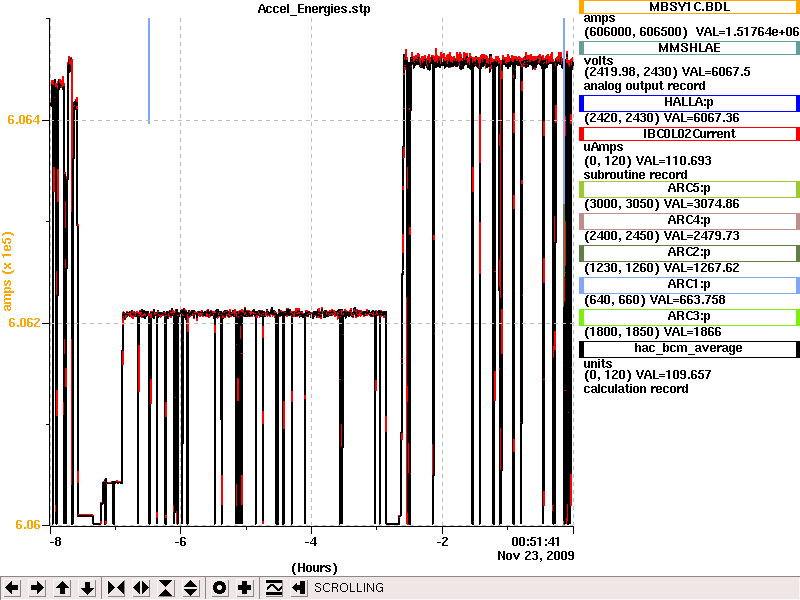The image size is (800, 600).
Task: Click the -8 hour tick label
Action: click(55, 542)
